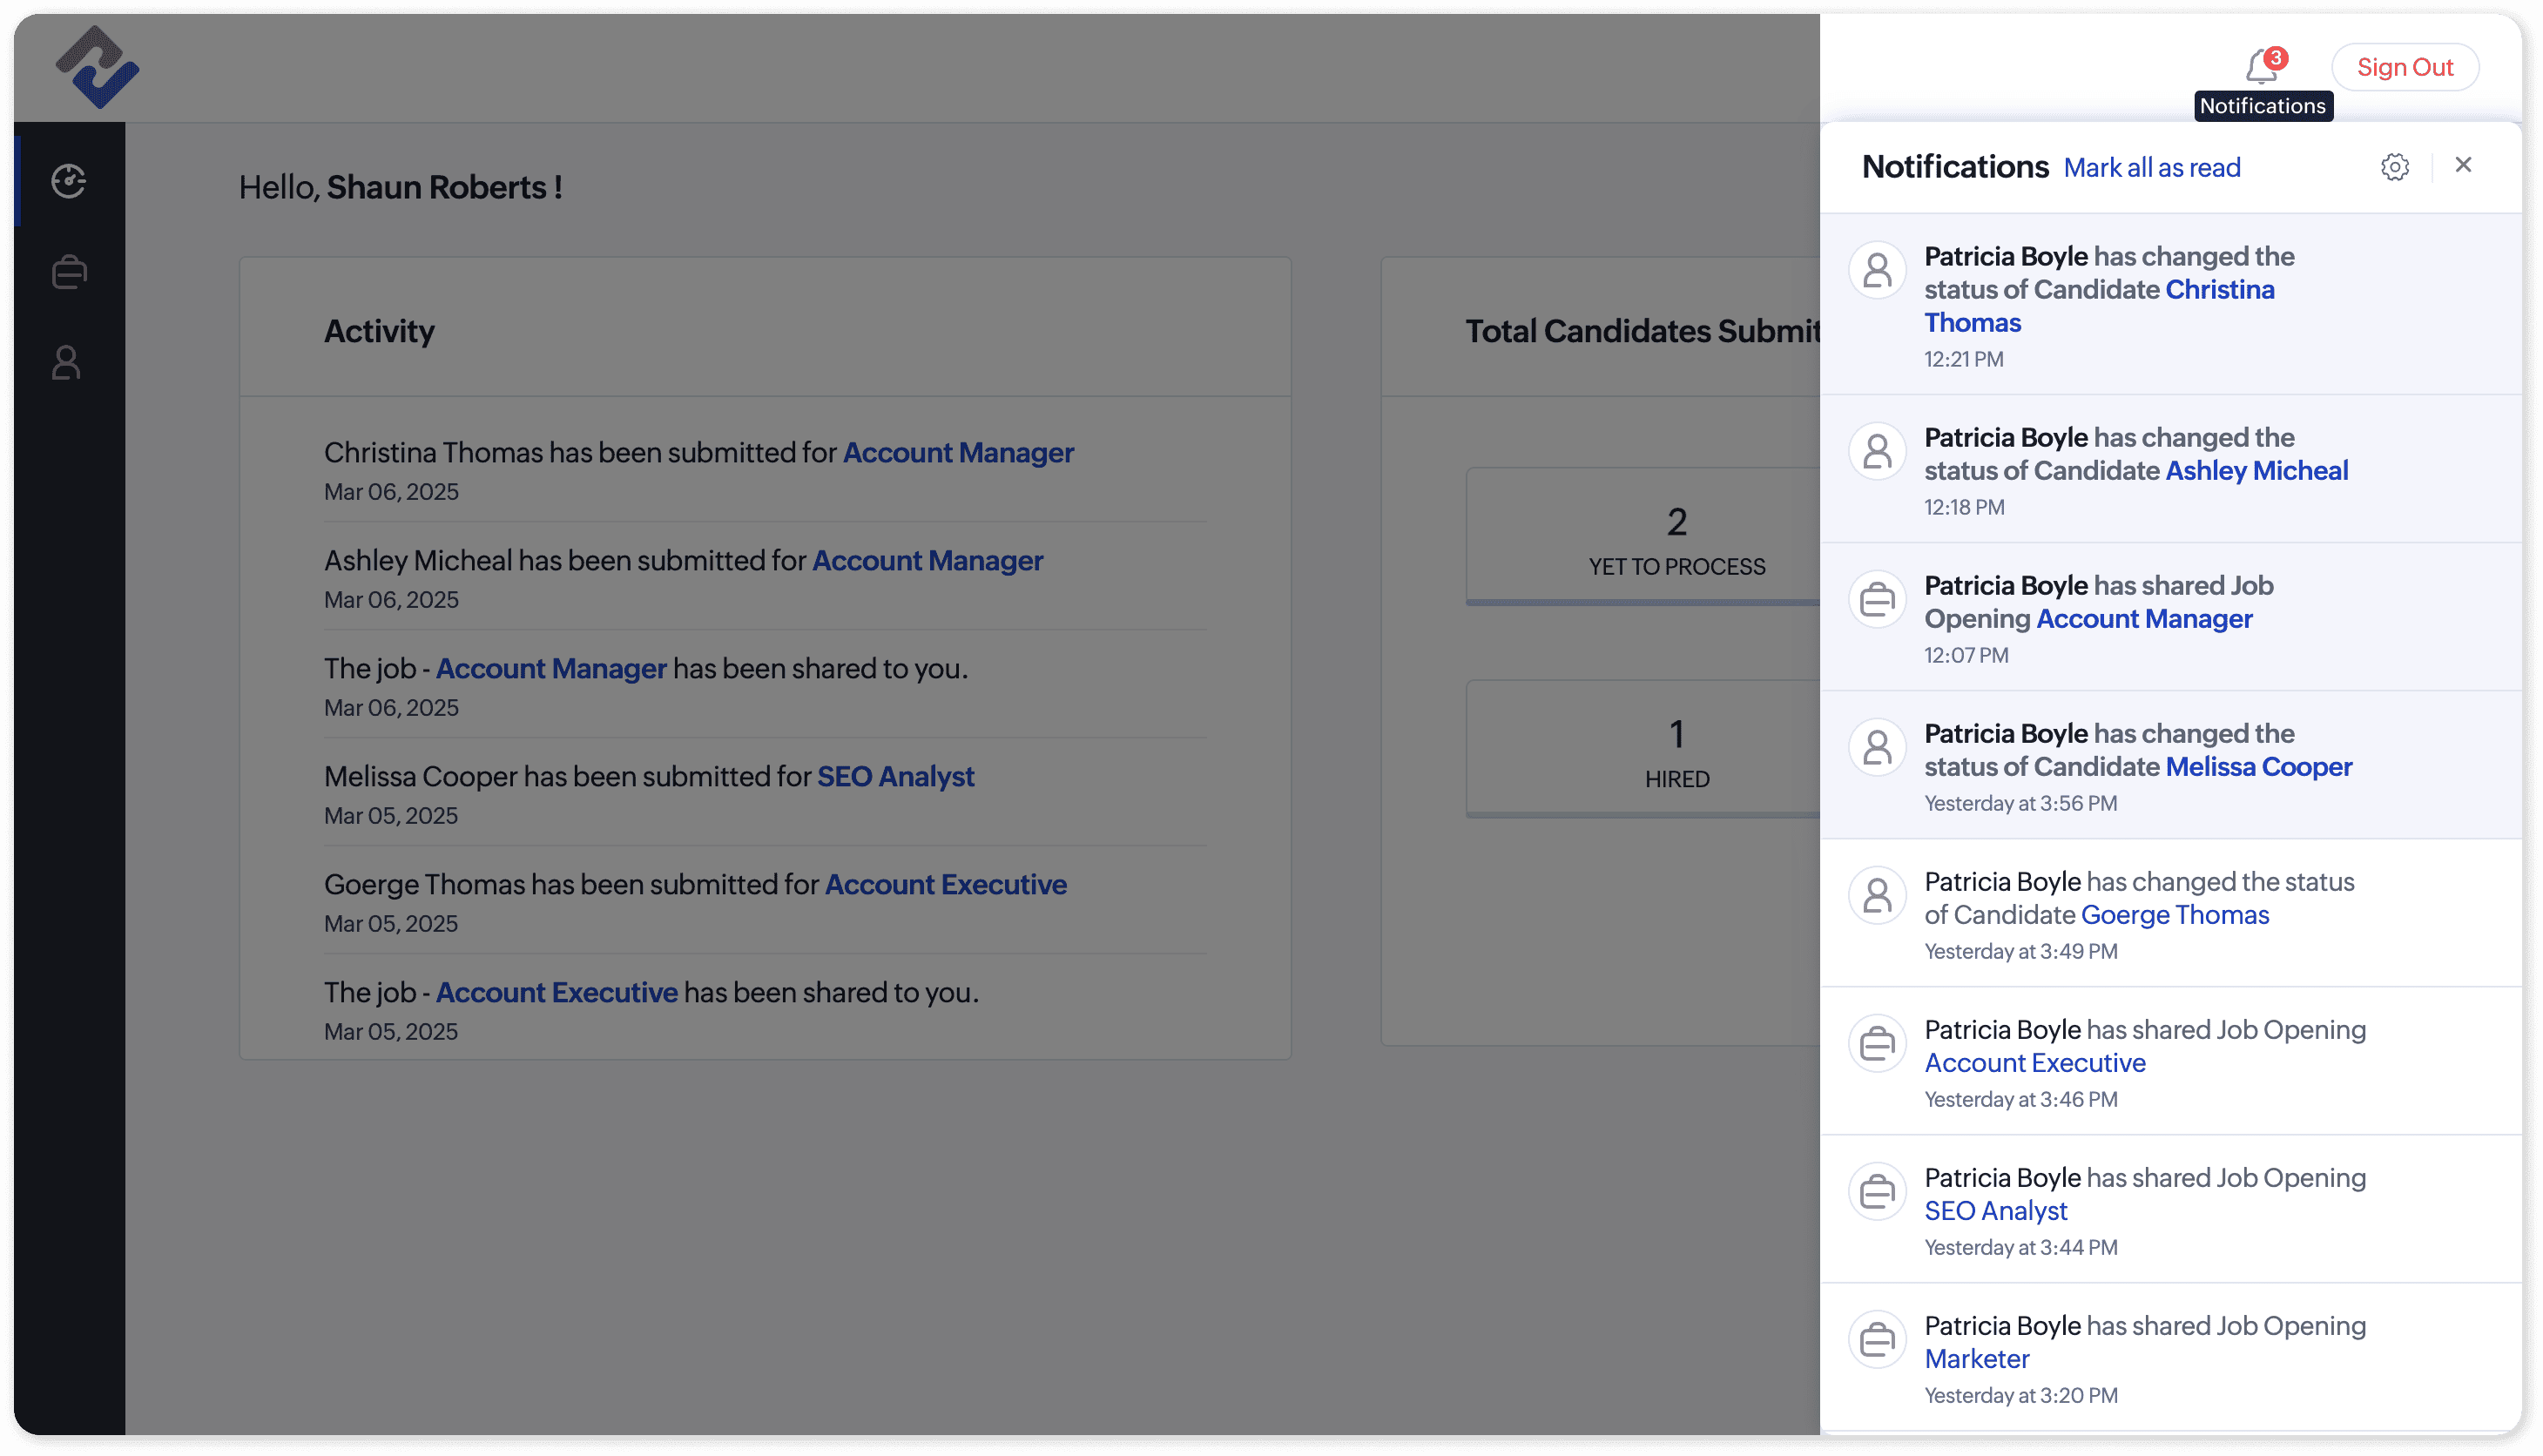Click the app logo in header

point(97,68)
